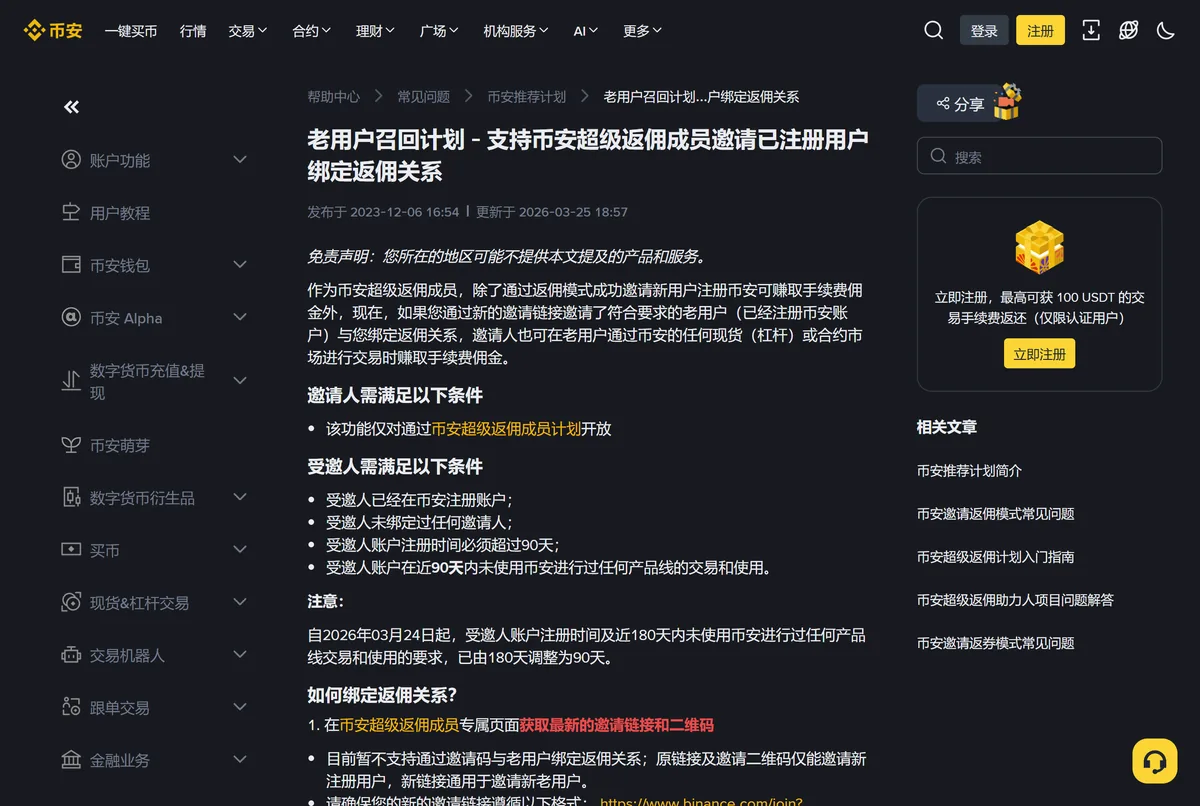Expand the 数字货币充值&提现 section chevron
The image size is (1200, 806).
(240, 381)
